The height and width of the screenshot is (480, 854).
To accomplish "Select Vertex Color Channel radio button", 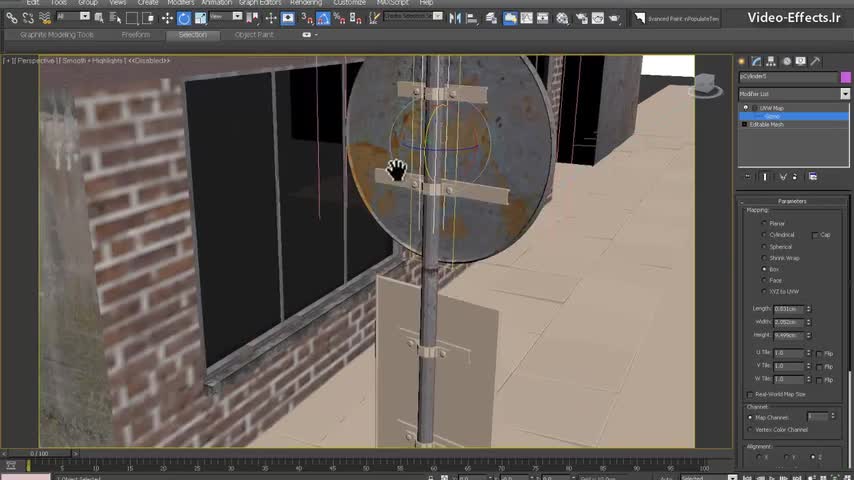I will coord(750,430).
